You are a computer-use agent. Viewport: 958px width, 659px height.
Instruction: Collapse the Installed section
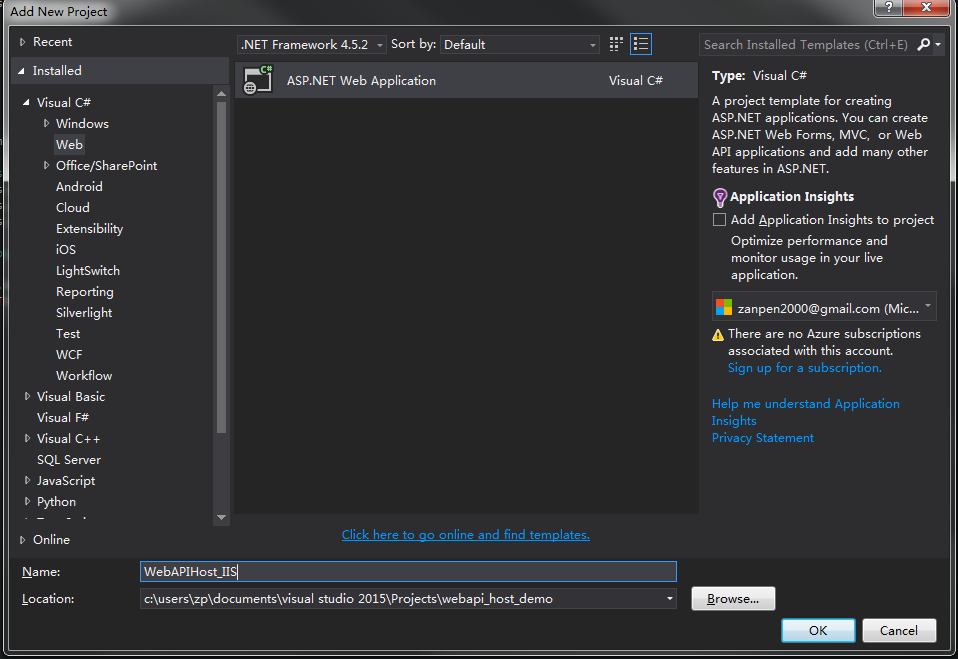21,71
